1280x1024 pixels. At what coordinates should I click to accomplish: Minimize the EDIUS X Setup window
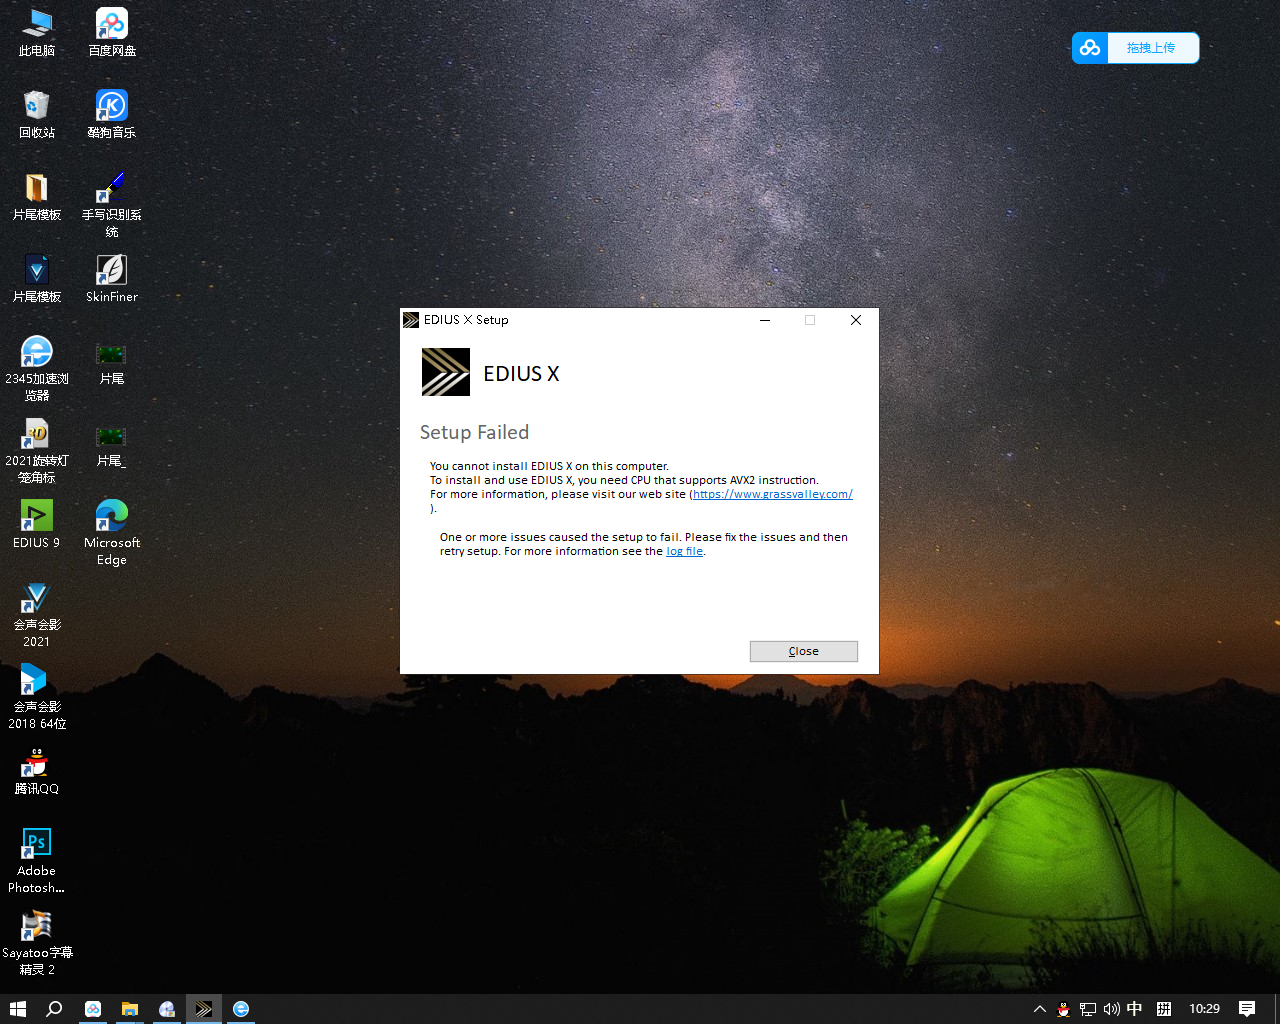pyautogui.click(x=765, y=320)
